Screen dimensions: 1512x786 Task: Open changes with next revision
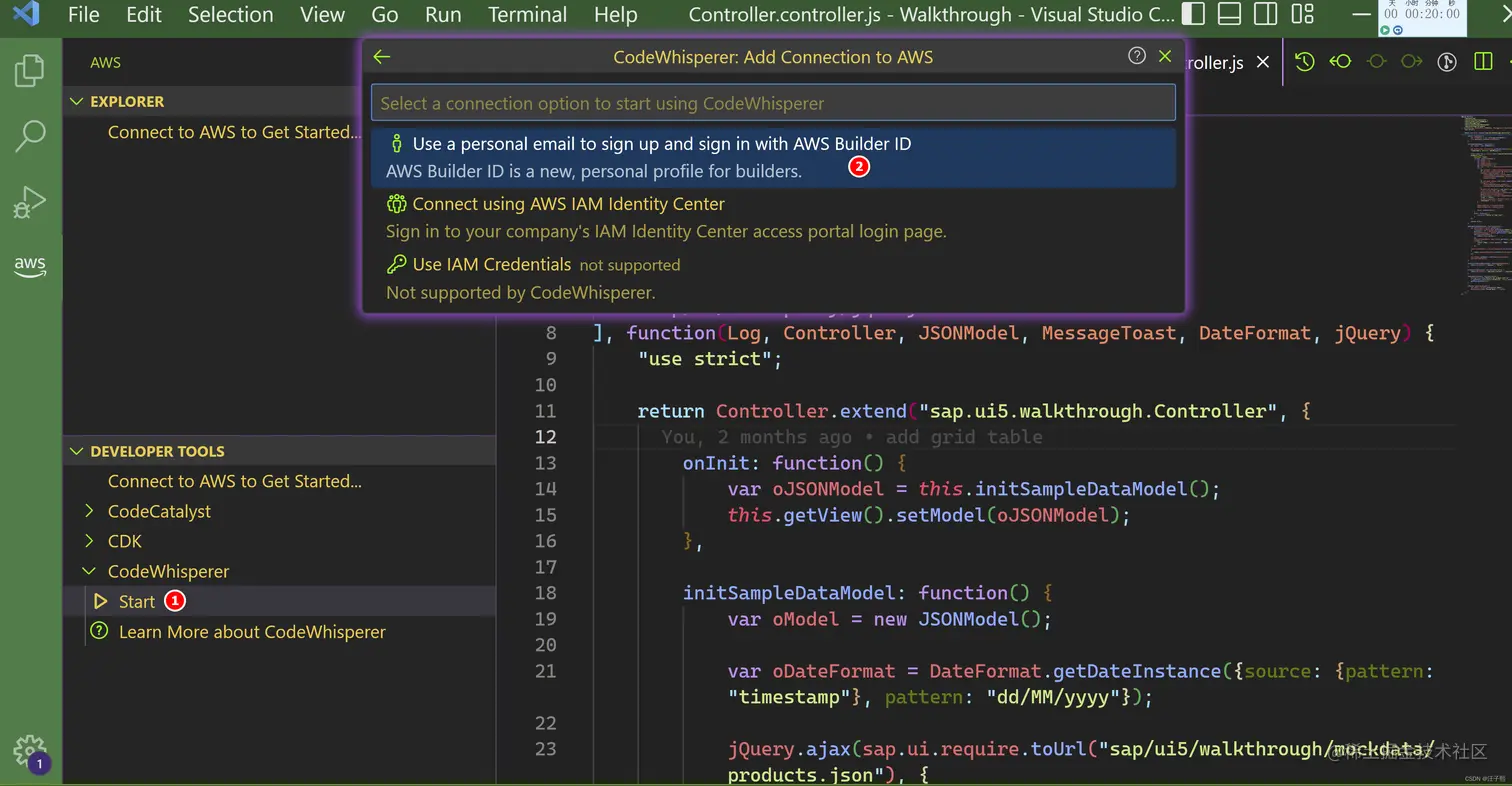1411,62
